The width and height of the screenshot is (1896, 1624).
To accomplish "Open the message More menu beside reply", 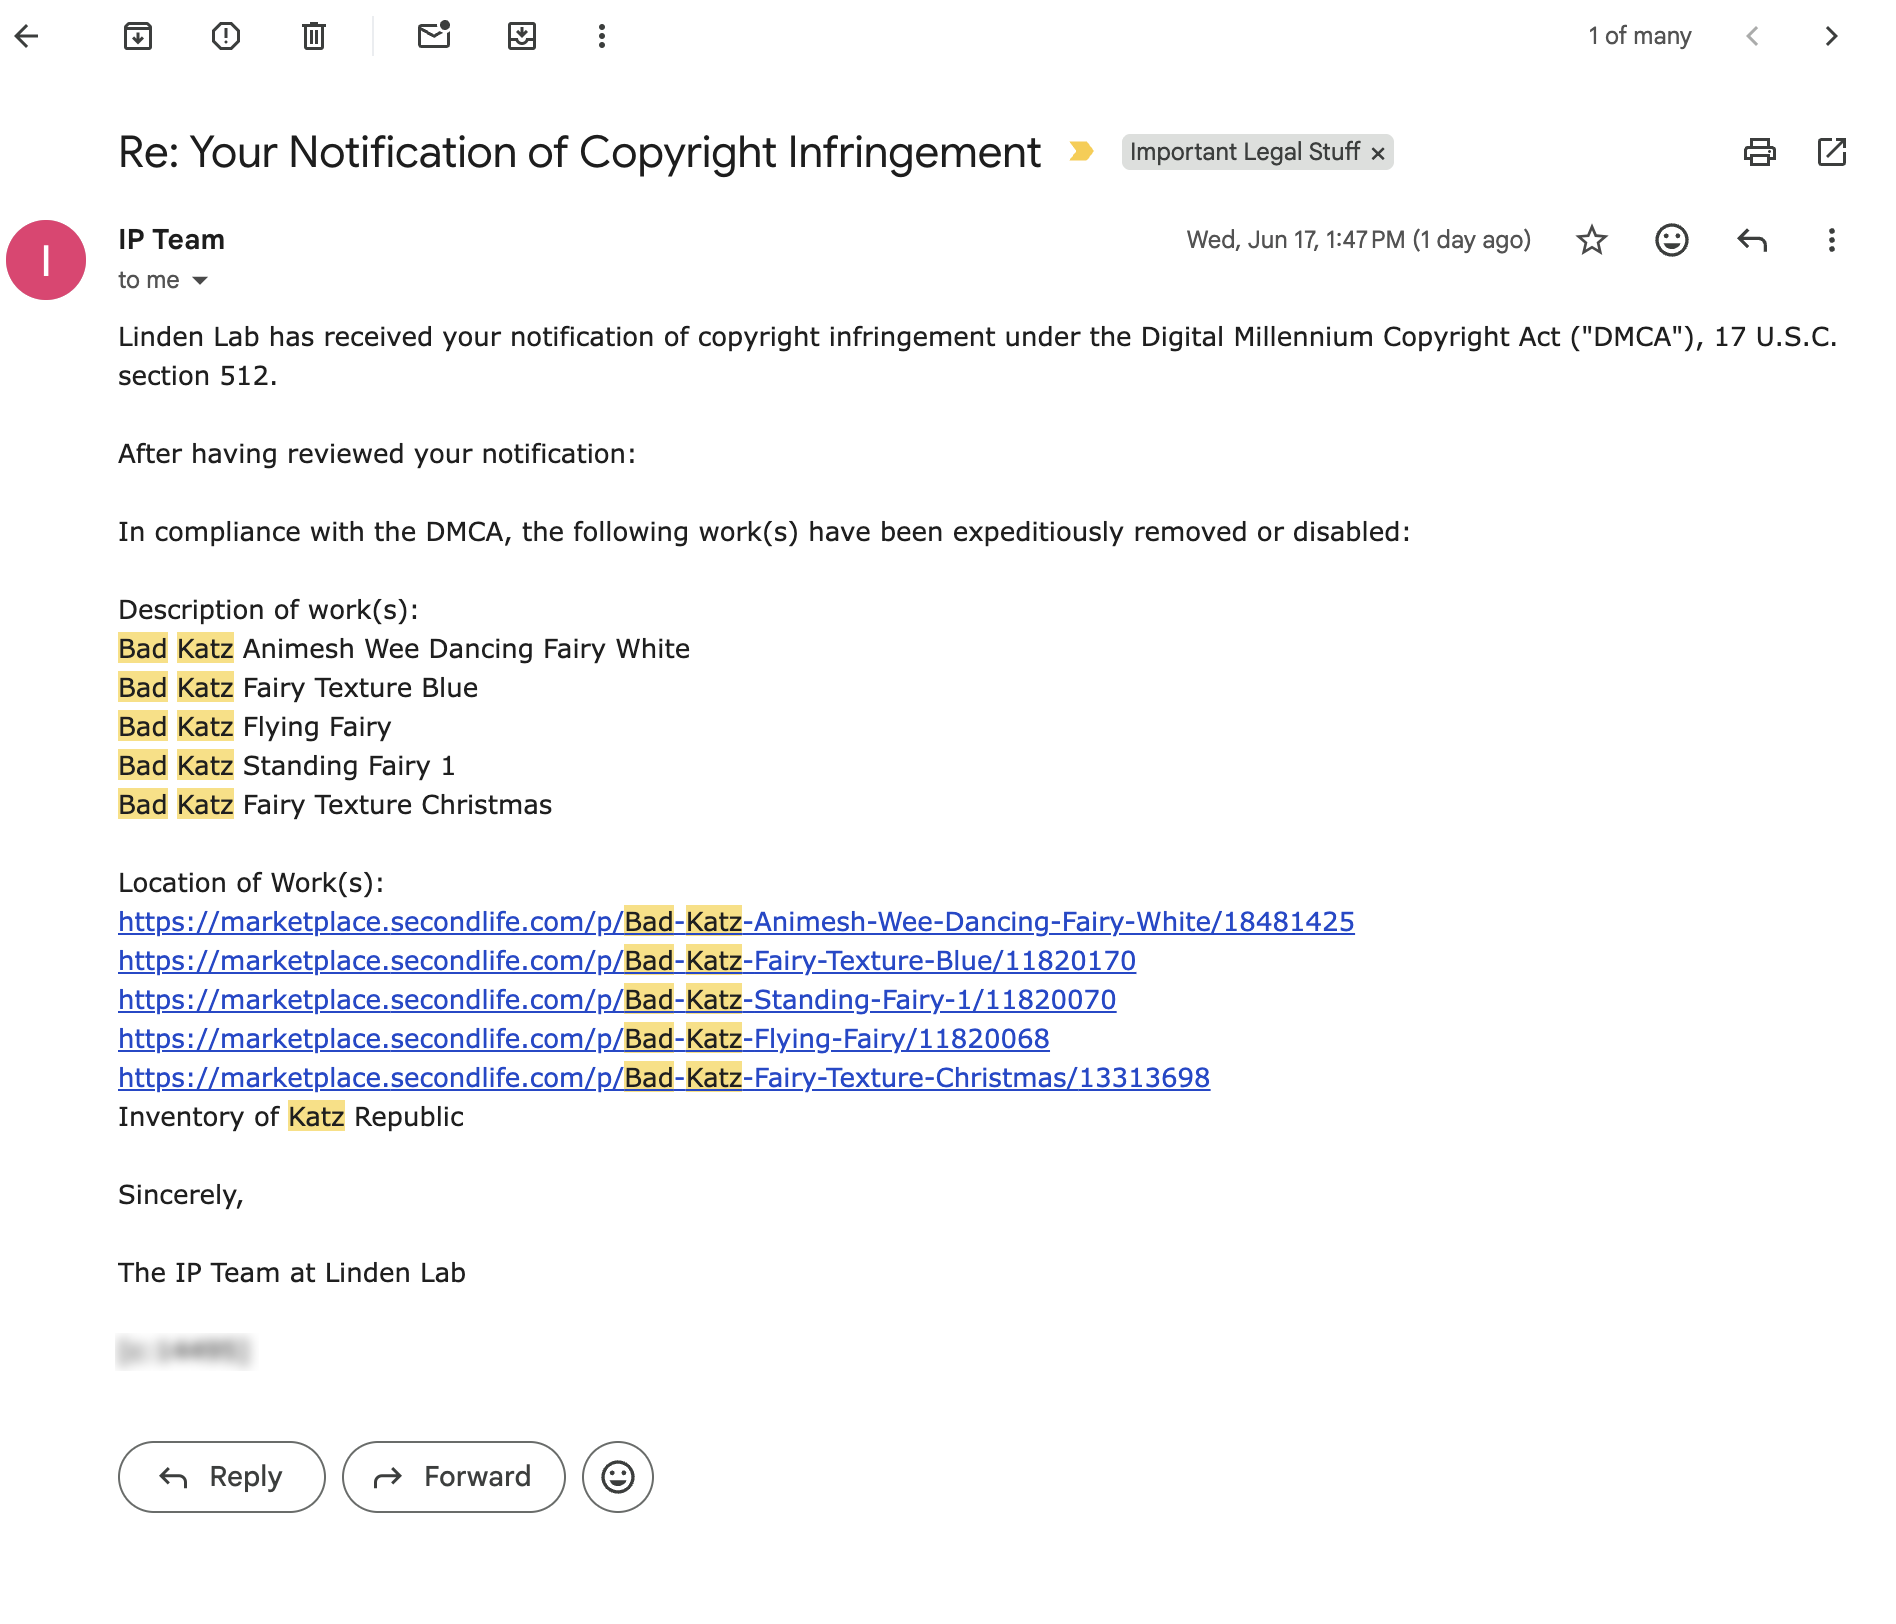I will pyautogui.click(x=1832, y=240).
